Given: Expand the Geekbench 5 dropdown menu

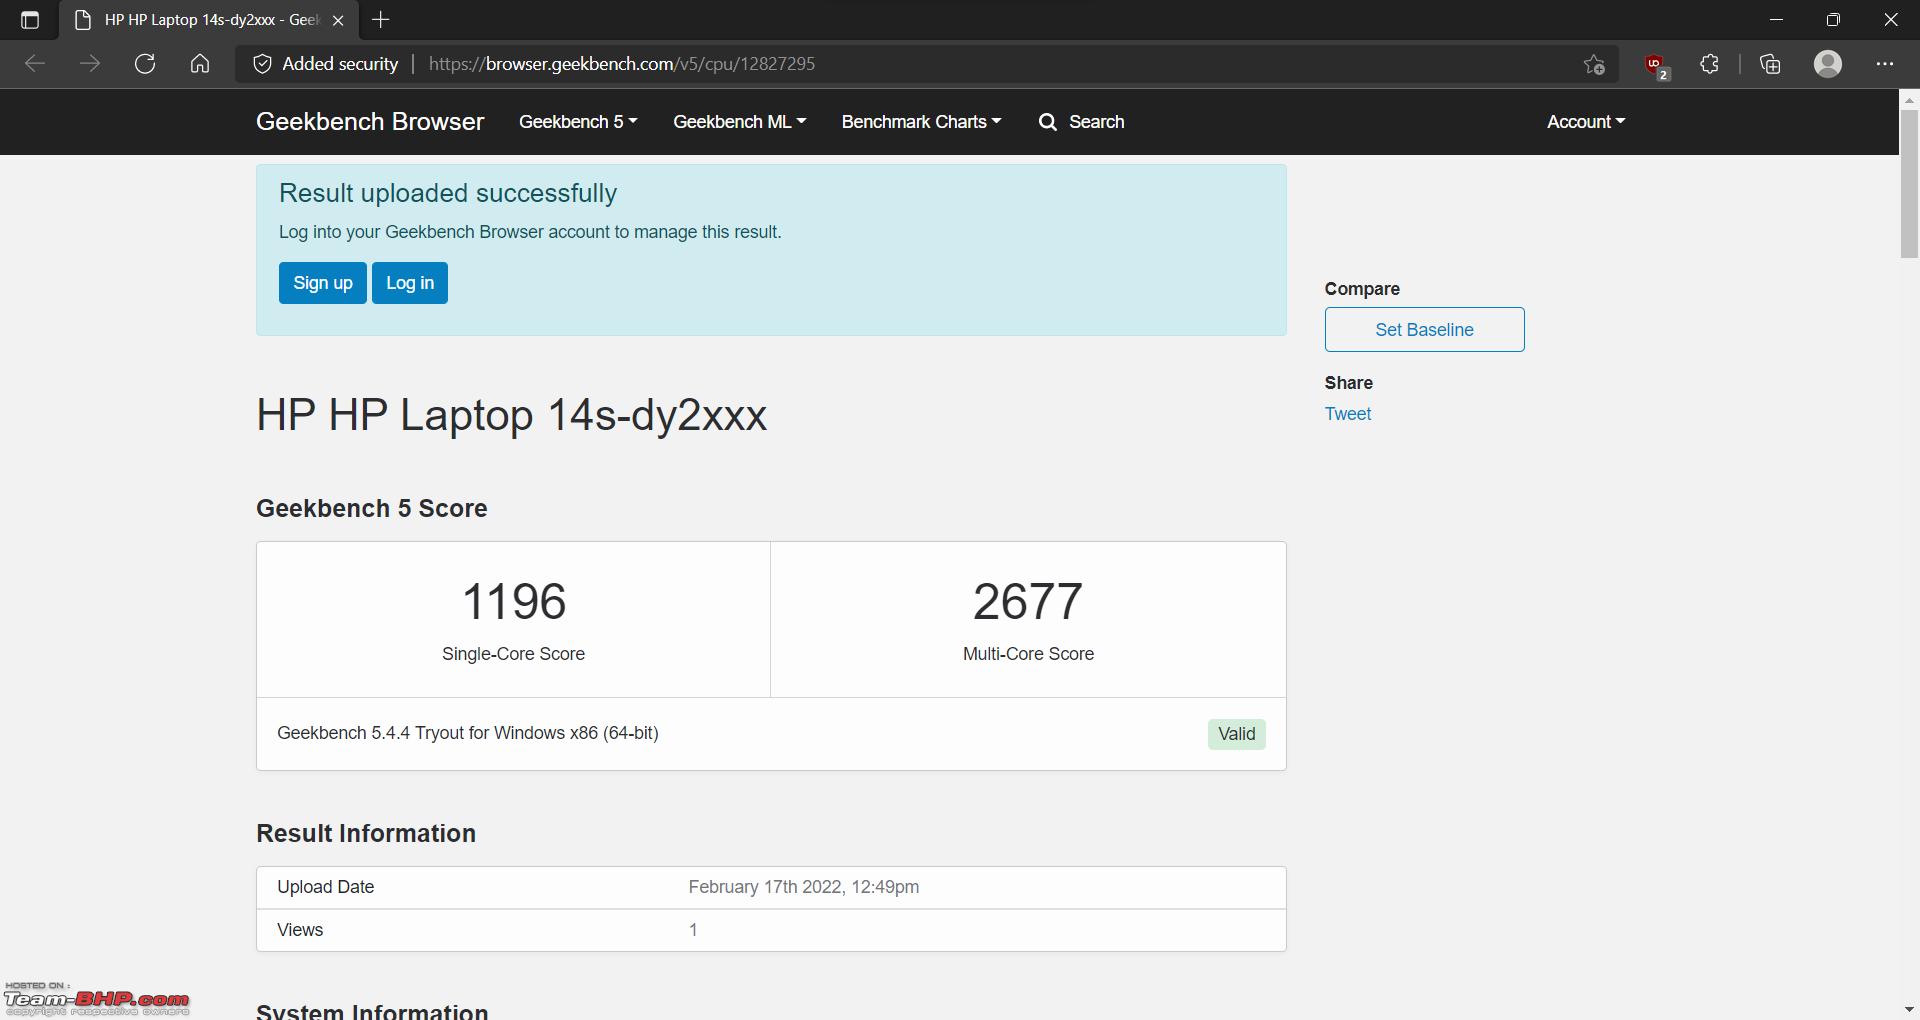Looking at the screenshot, I should point(578,122).
